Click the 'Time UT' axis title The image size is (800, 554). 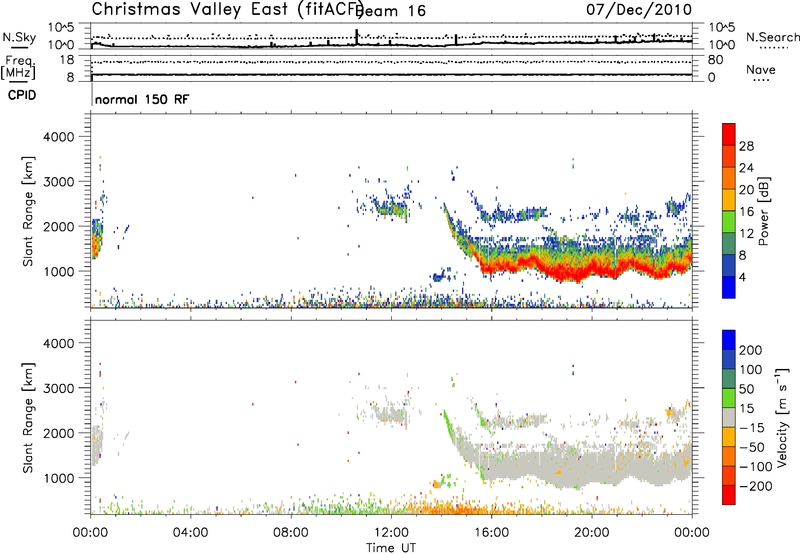[x=391, y=548]
